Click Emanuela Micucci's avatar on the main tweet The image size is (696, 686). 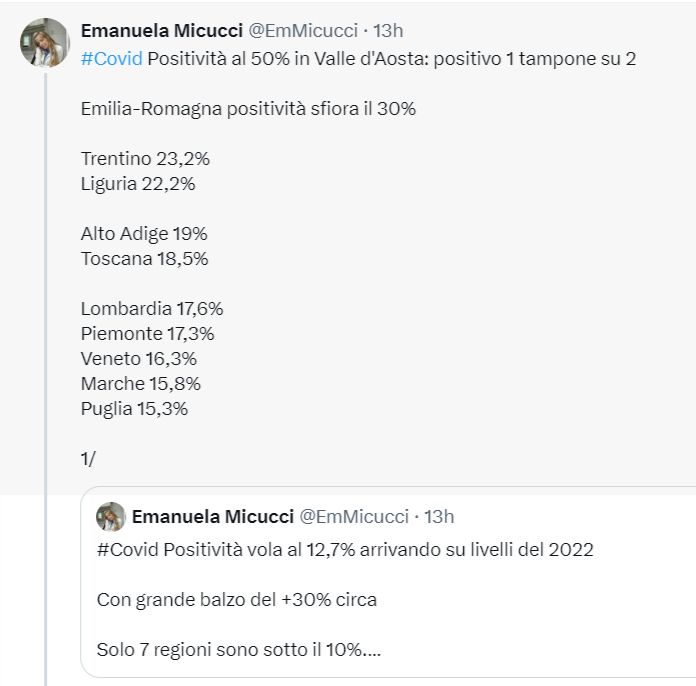tap(44, 42)
